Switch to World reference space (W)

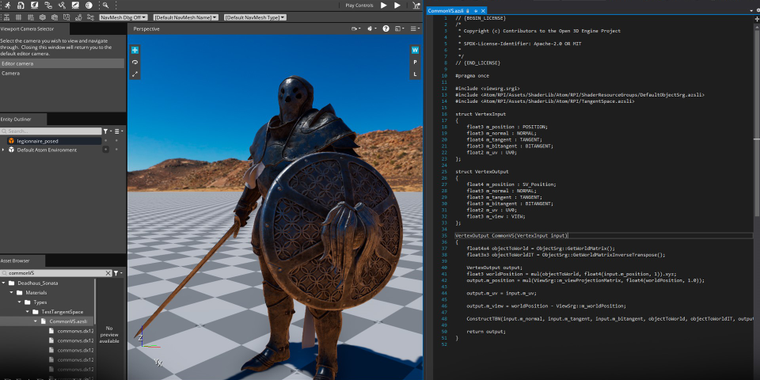pos(415,50)
